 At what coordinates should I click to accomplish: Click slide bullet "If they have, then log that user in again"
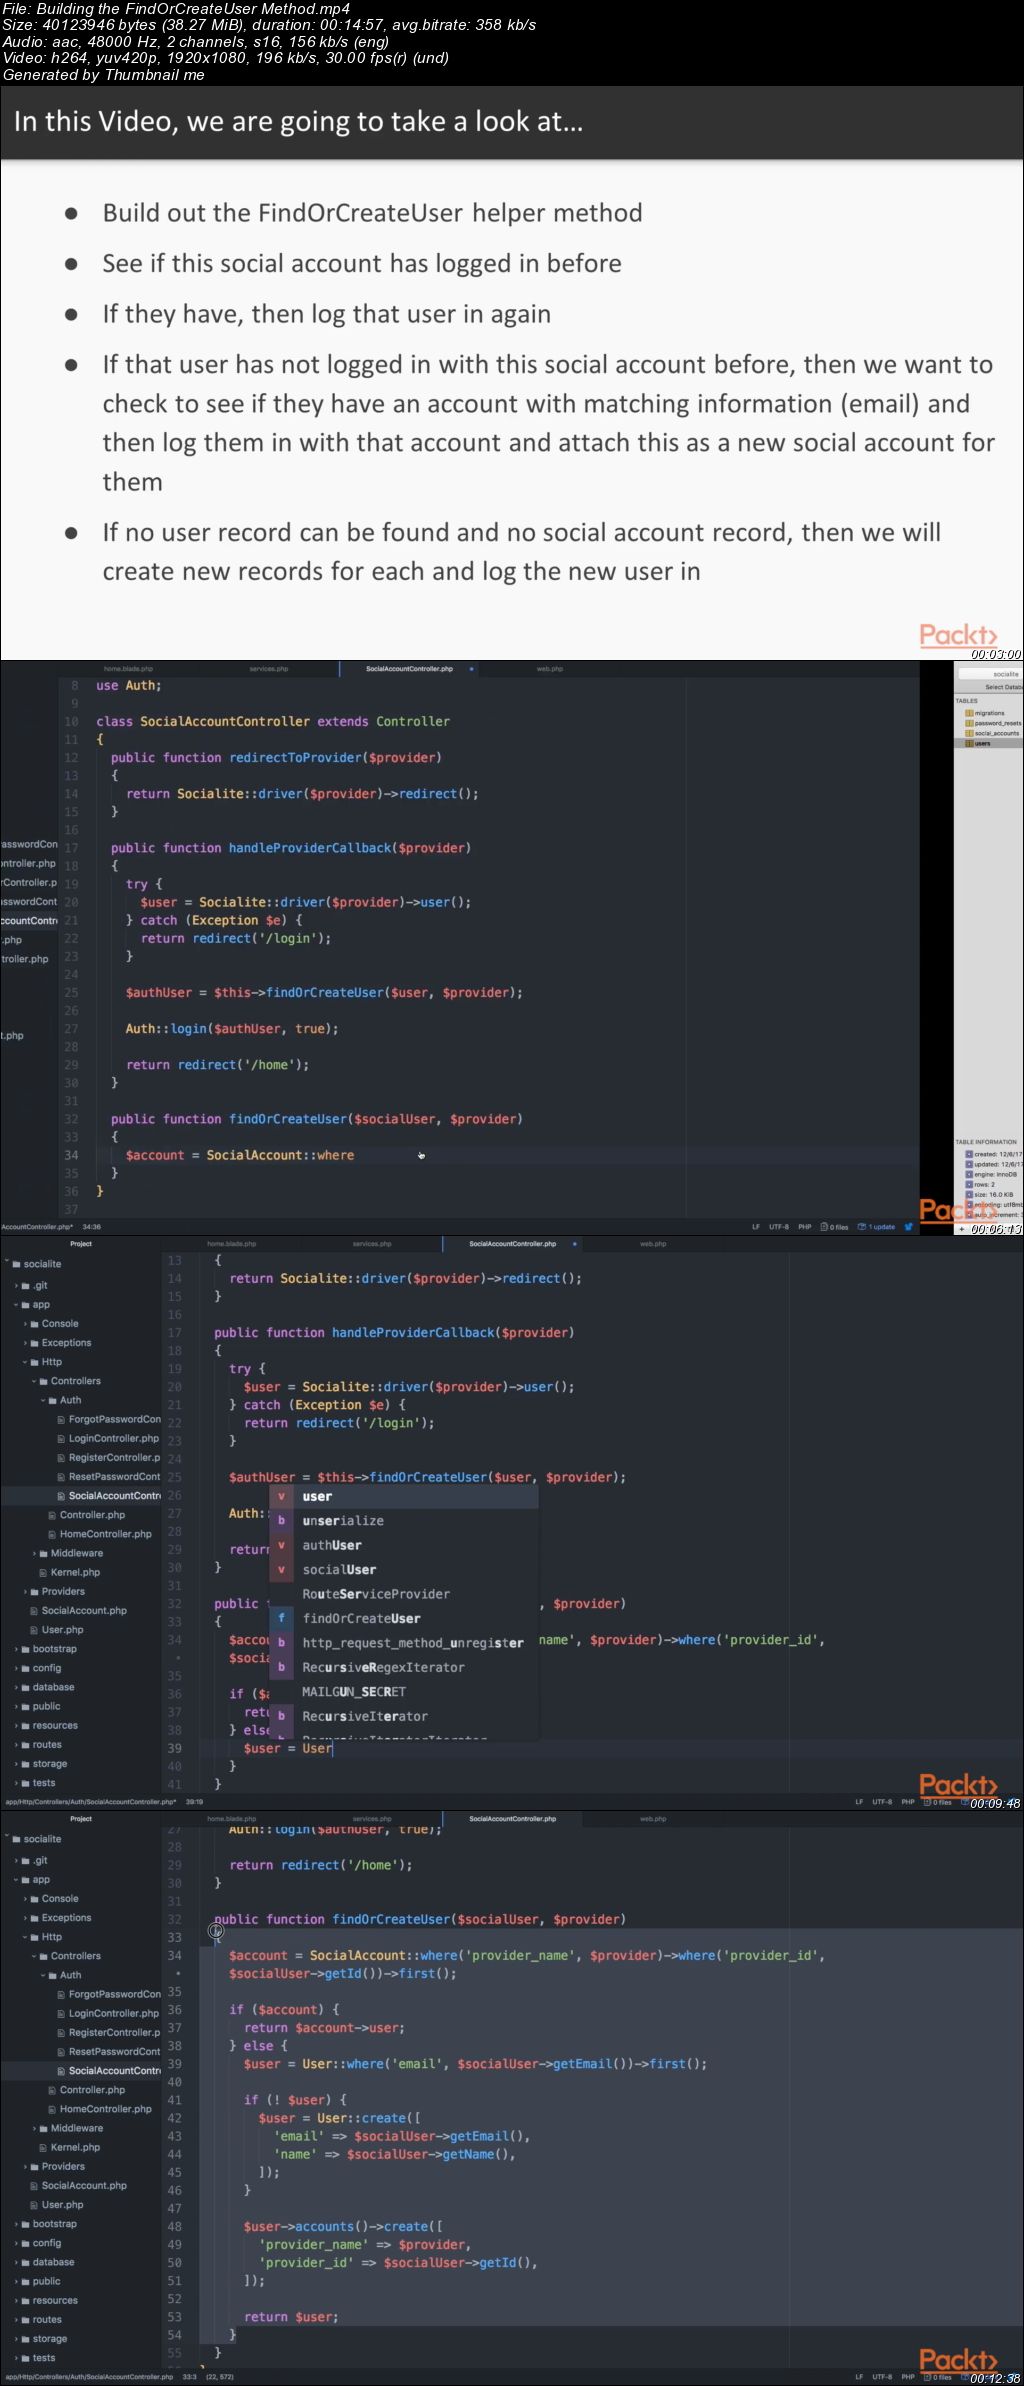coord(326,314)
